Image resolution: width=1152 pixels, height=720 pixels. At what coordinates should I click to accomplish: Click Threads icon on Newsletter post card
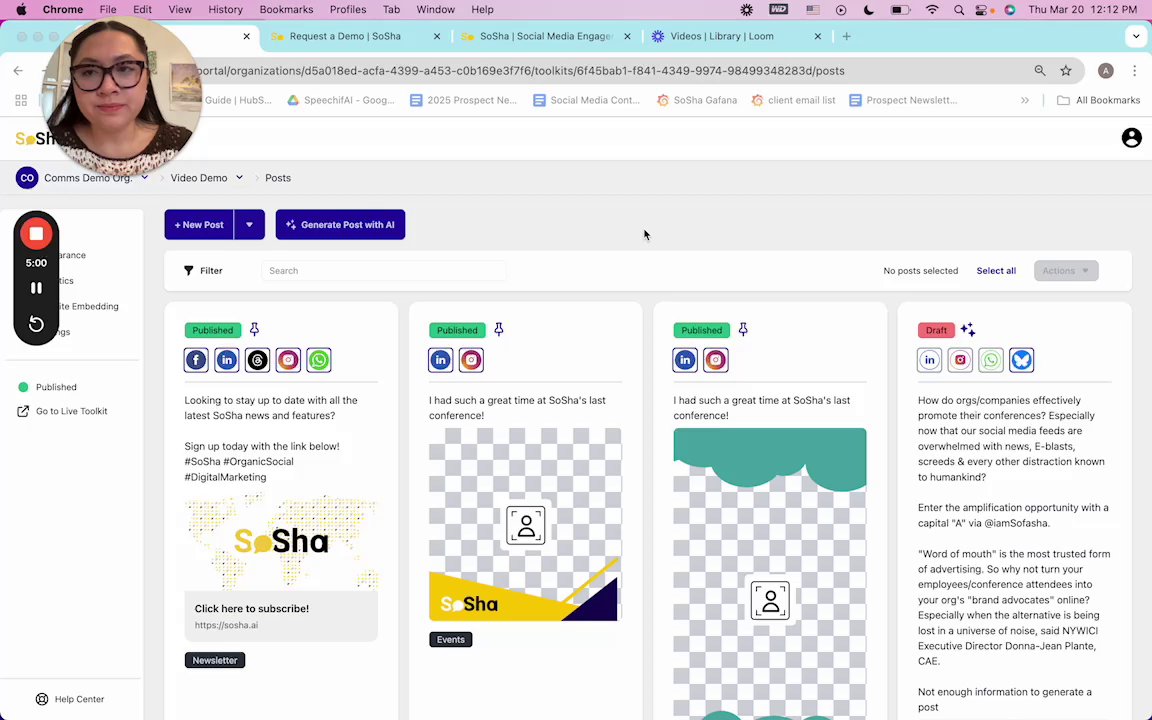point(257,360)
